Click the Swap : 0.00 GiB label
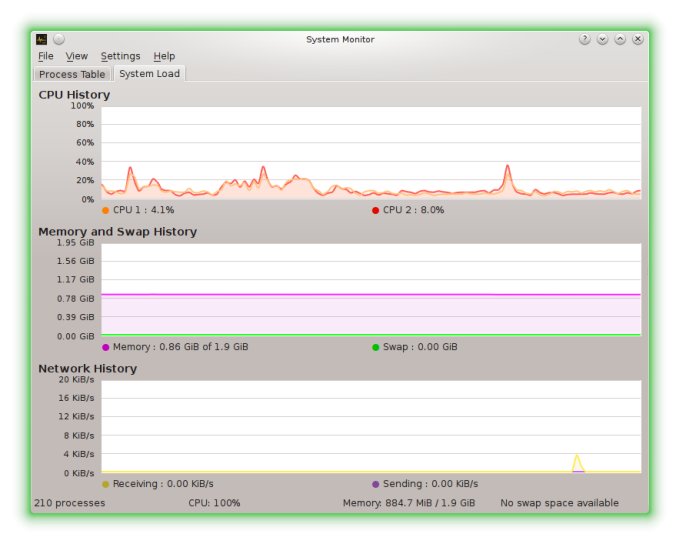The width and height of the screenshot is (680, 544). (x=420, y=347)
